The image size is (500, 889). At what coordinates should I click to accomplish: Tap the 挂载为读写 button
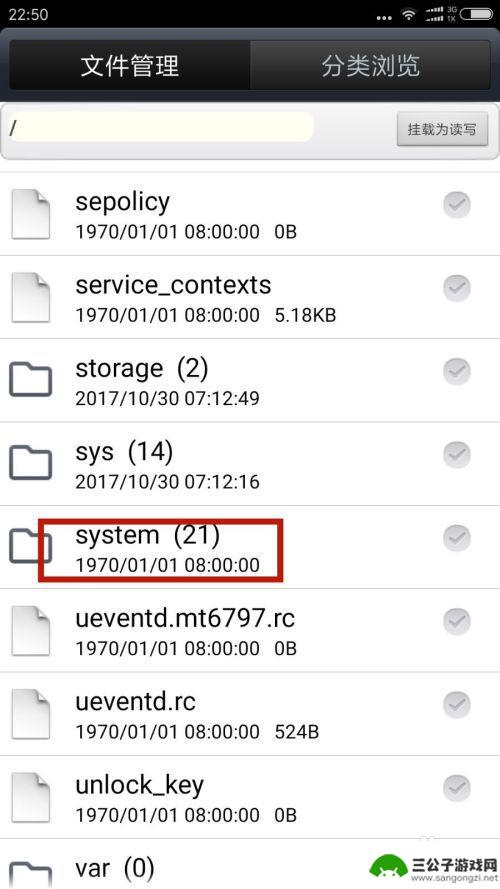(442, 129)
